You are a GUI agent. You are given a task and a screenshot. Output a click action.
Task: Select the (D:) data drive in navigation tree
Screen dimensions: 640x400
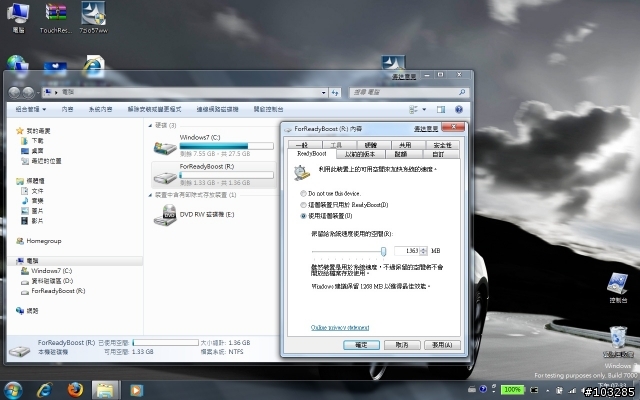coord(52,281)
